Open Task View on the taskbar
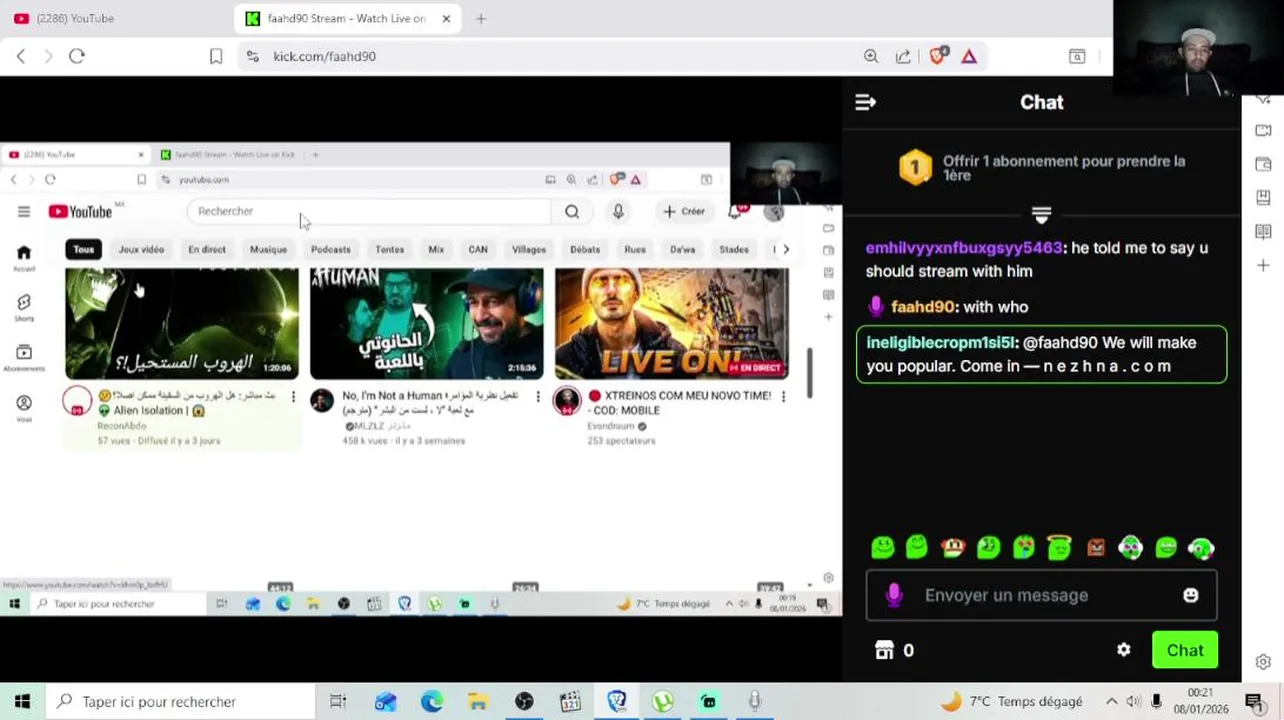The height and width of the screenshot is (720, 1284). tap(338, 702)
